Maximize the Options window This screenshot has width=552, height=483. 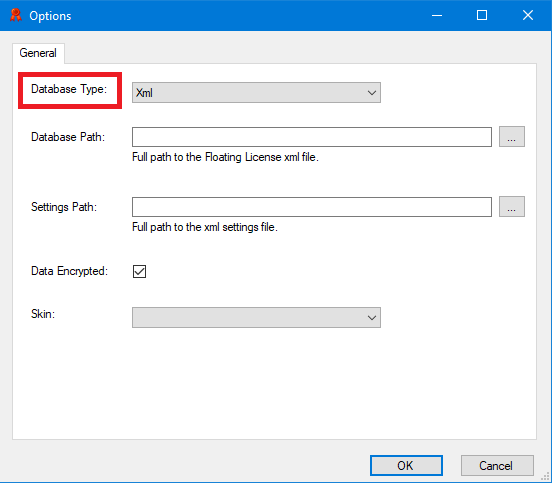coord(482,15)
